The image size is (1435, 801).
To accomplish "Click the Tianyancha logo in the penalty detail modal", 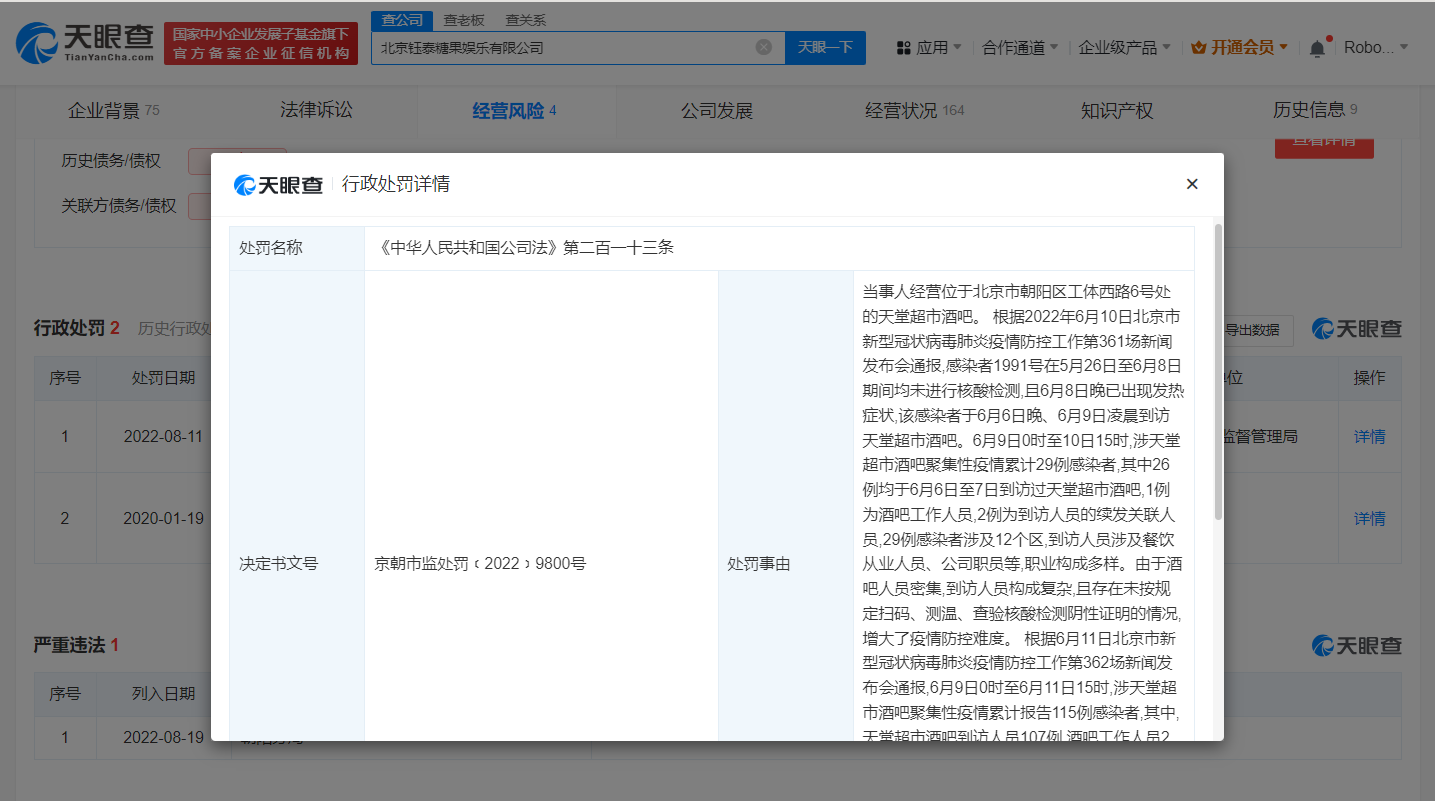I will point(278,184).
